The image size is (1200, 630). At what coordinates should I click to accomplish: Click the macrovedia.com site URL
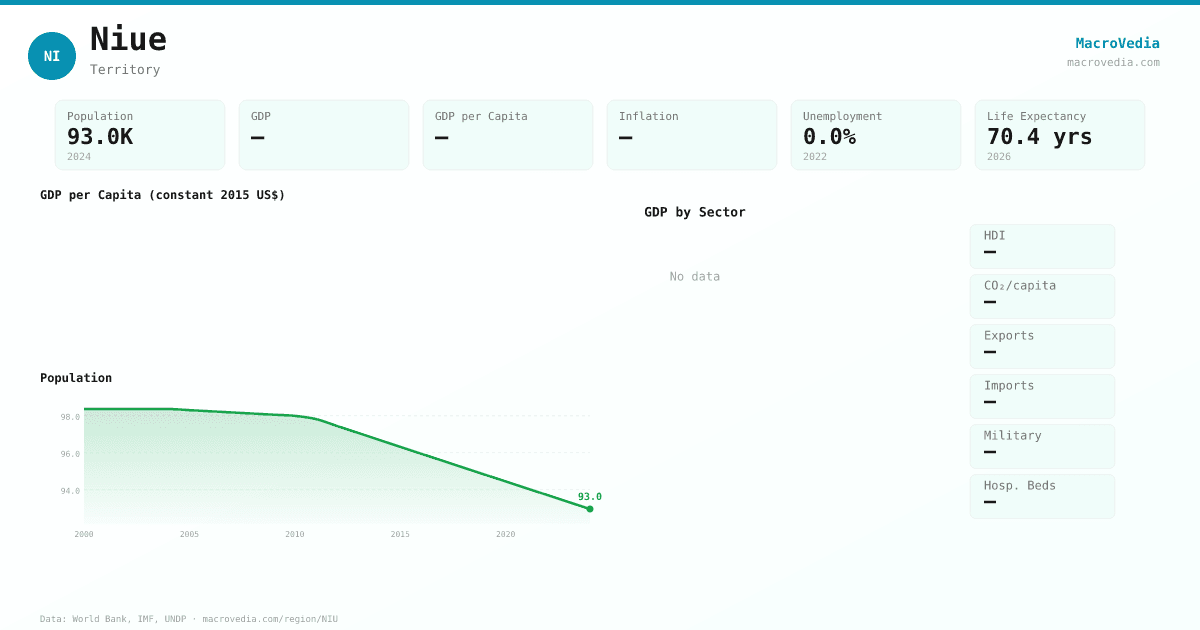1113,62
